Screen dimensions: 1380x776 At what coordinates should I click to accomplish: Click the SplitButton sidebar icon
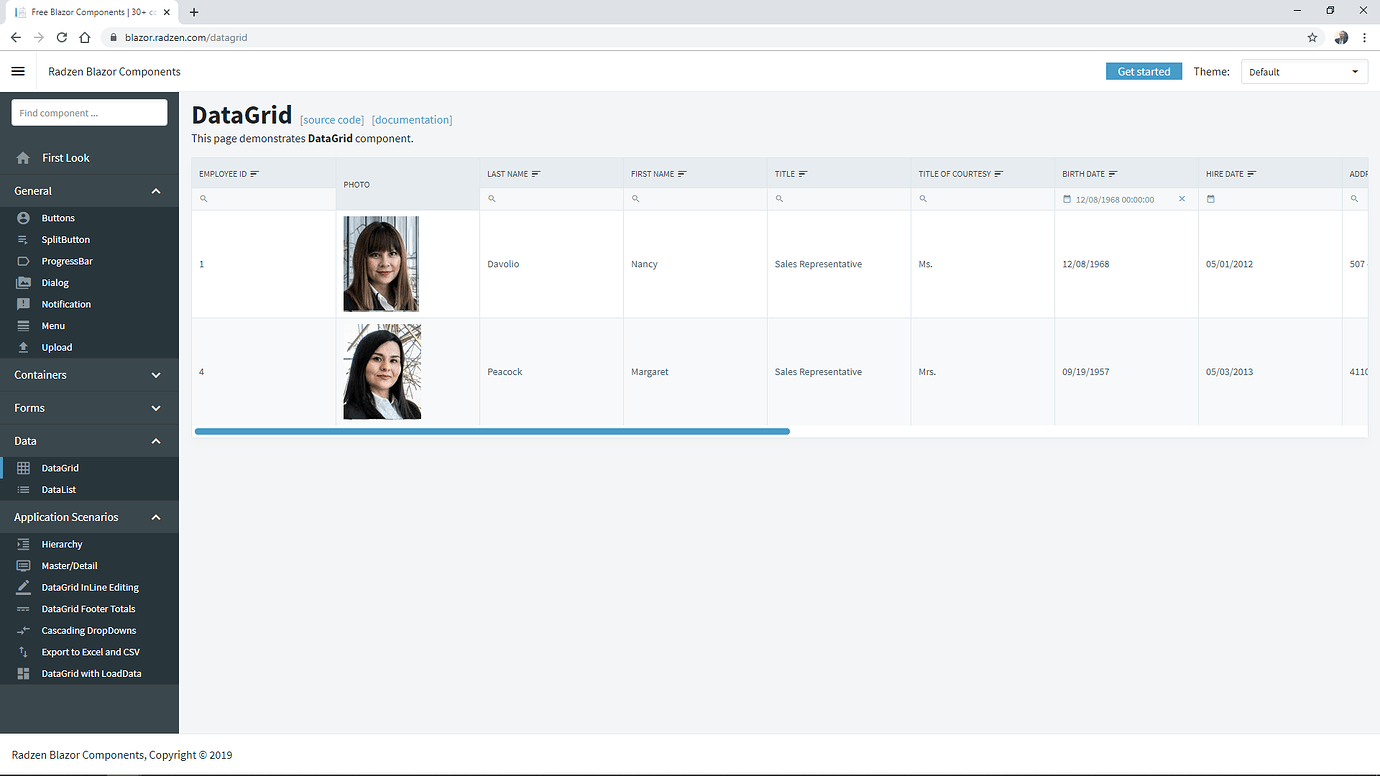pos(23,240)
